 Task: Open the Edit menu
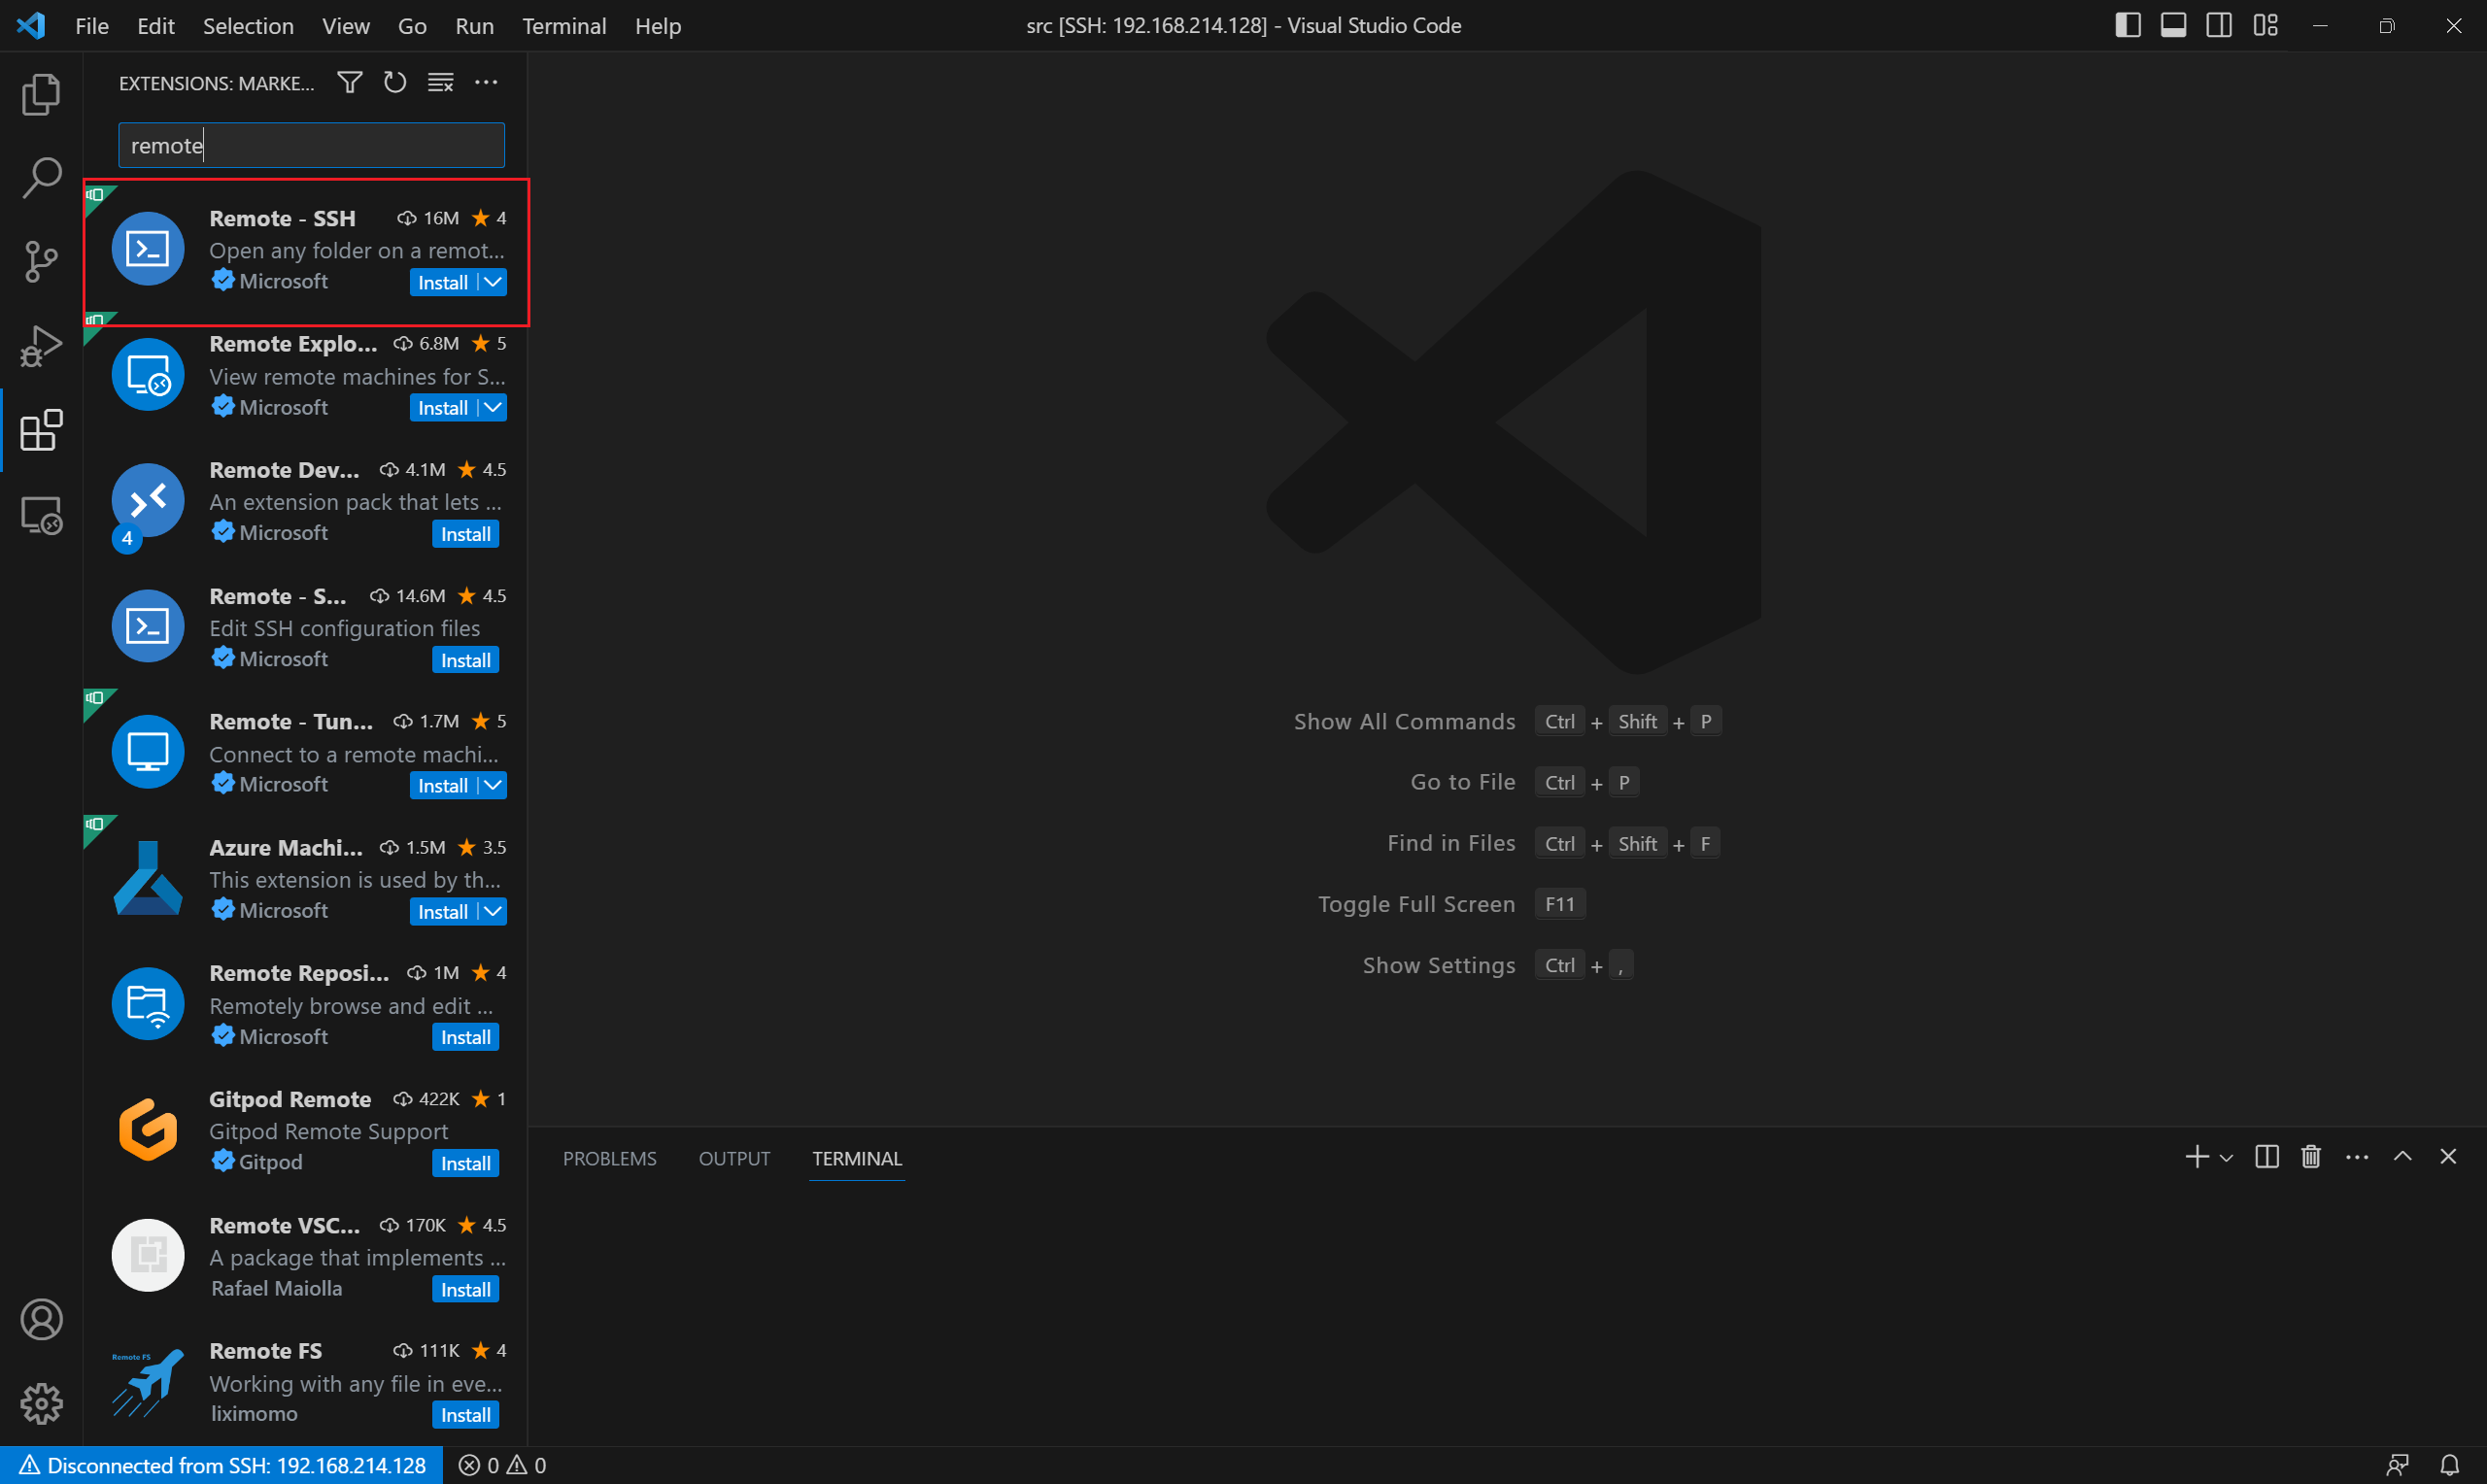point(156,26)
